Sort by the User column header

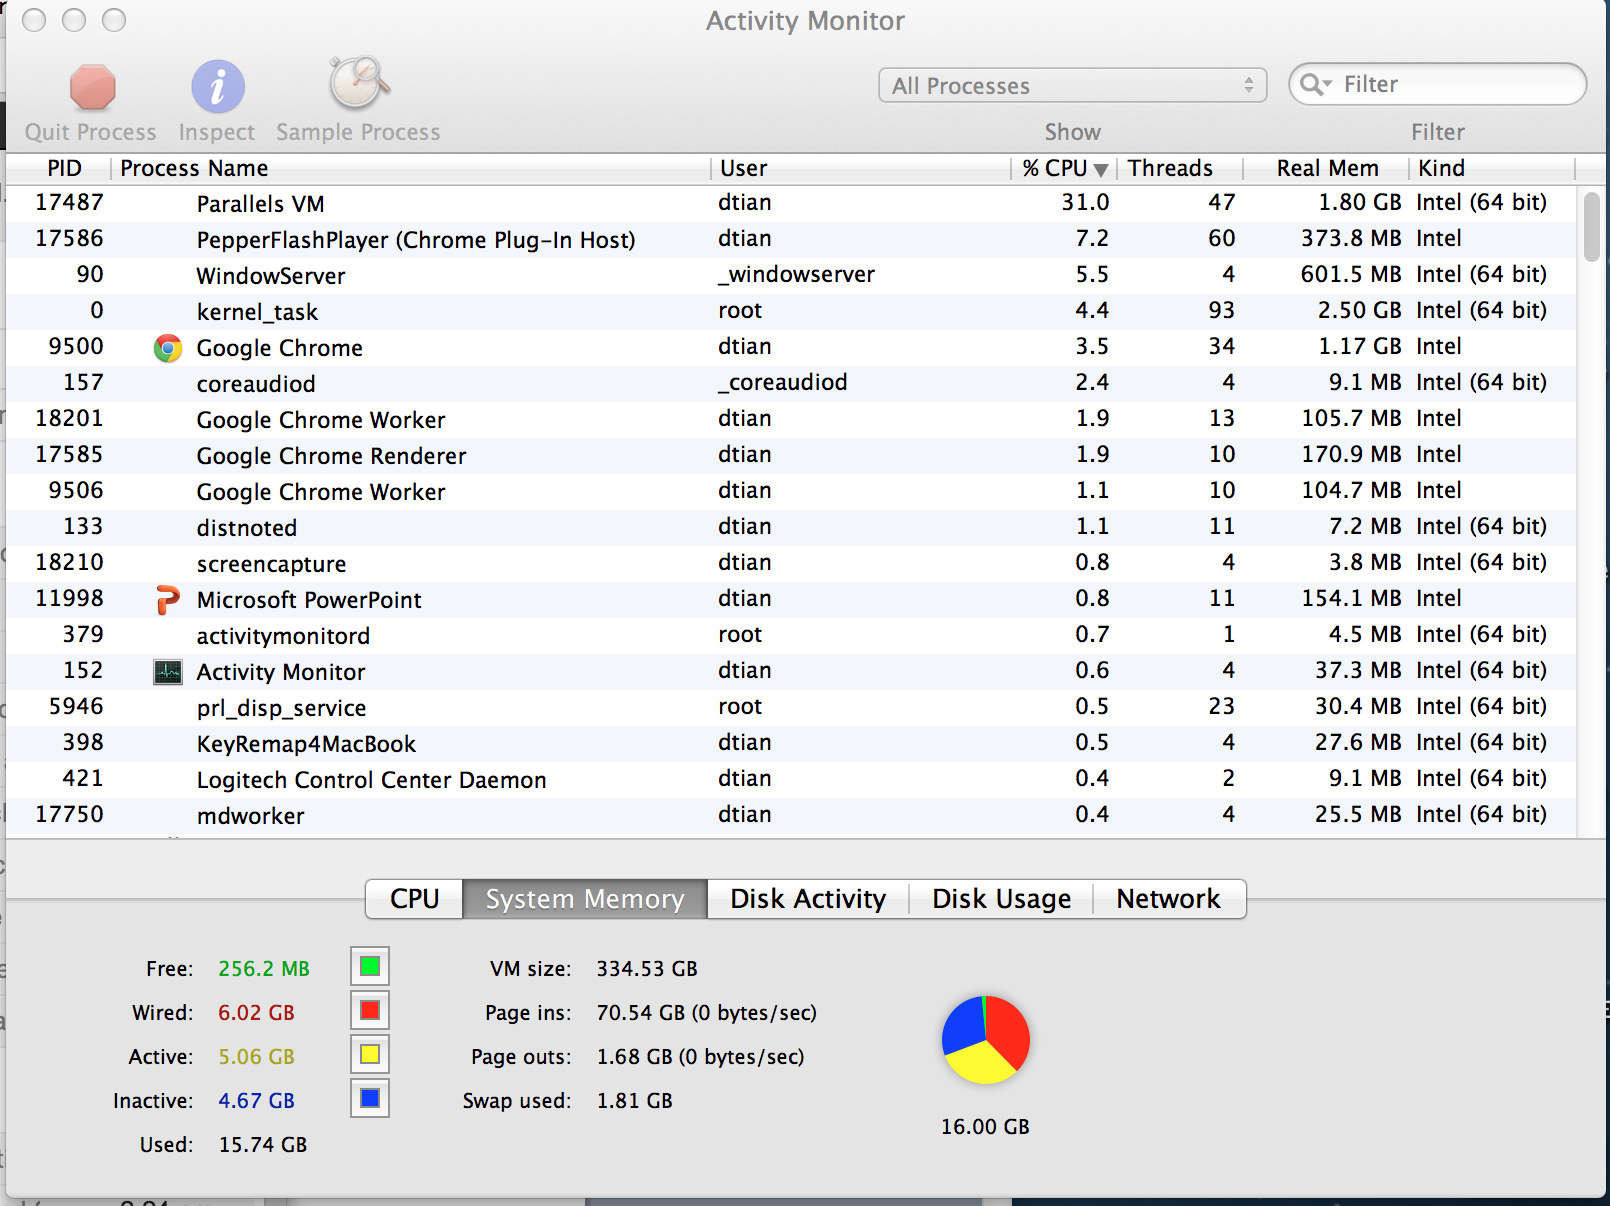pos(861,168)
